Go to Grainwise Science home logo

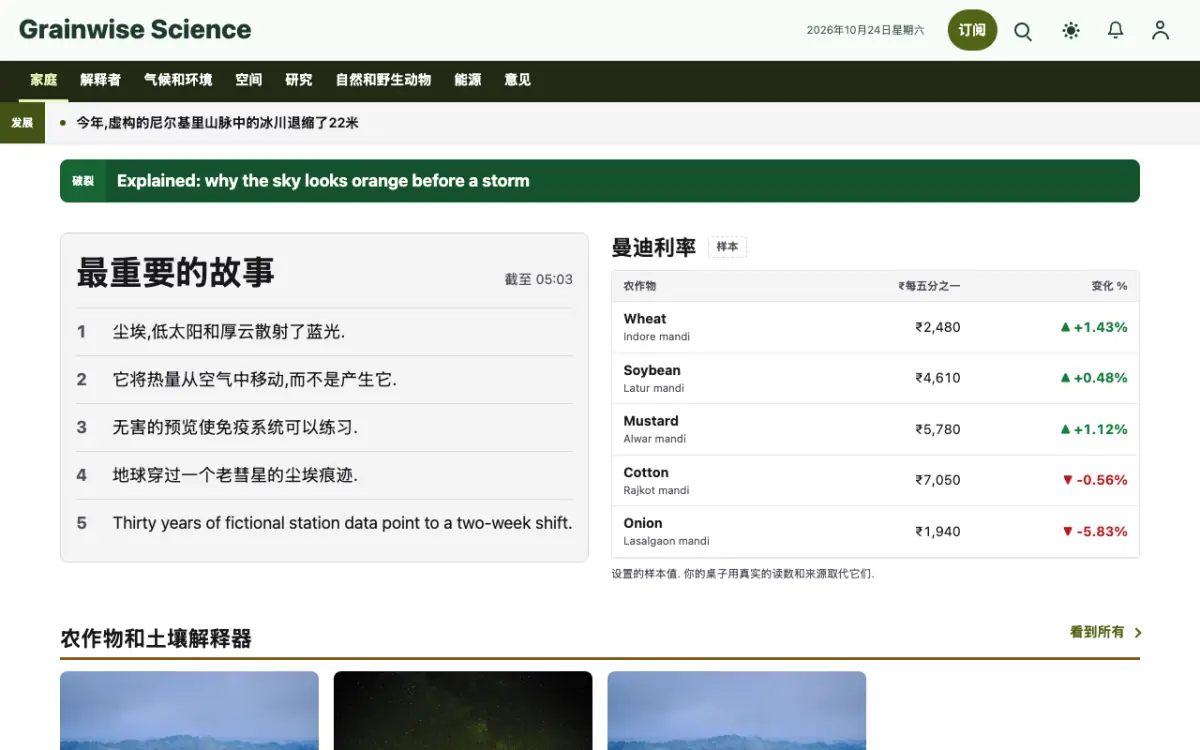[x=135, y=30]
